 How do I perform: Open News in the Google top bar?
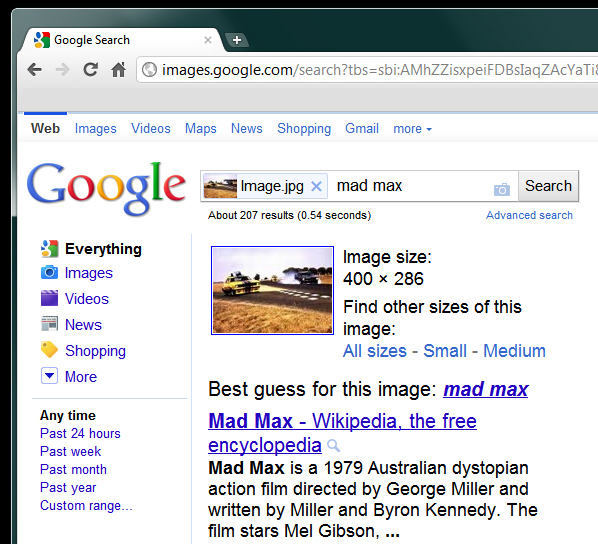point(246,128)
